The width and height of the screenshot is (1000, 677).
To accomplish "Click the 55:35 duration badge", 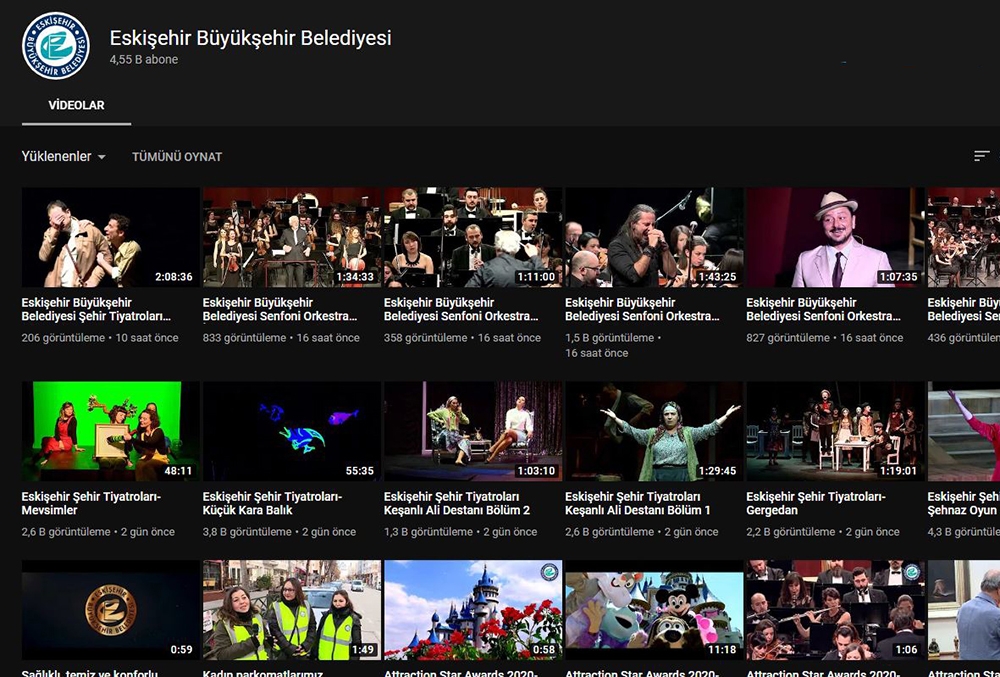I will [x=360, y=470].
